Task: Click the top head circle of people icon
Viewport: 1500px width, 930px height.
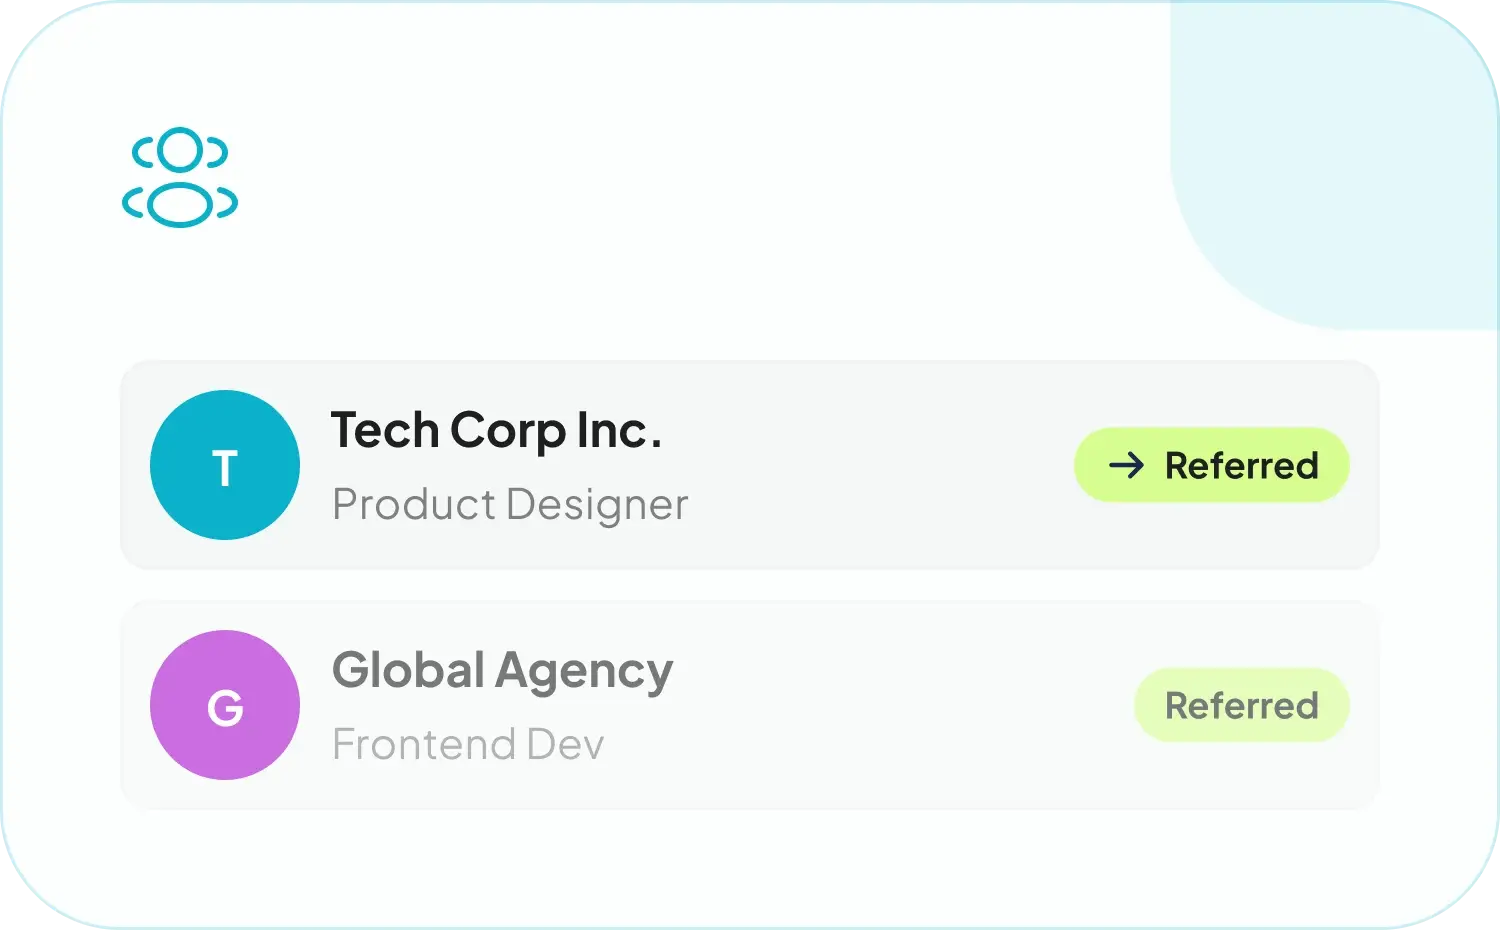Action: tap(180, 150)
